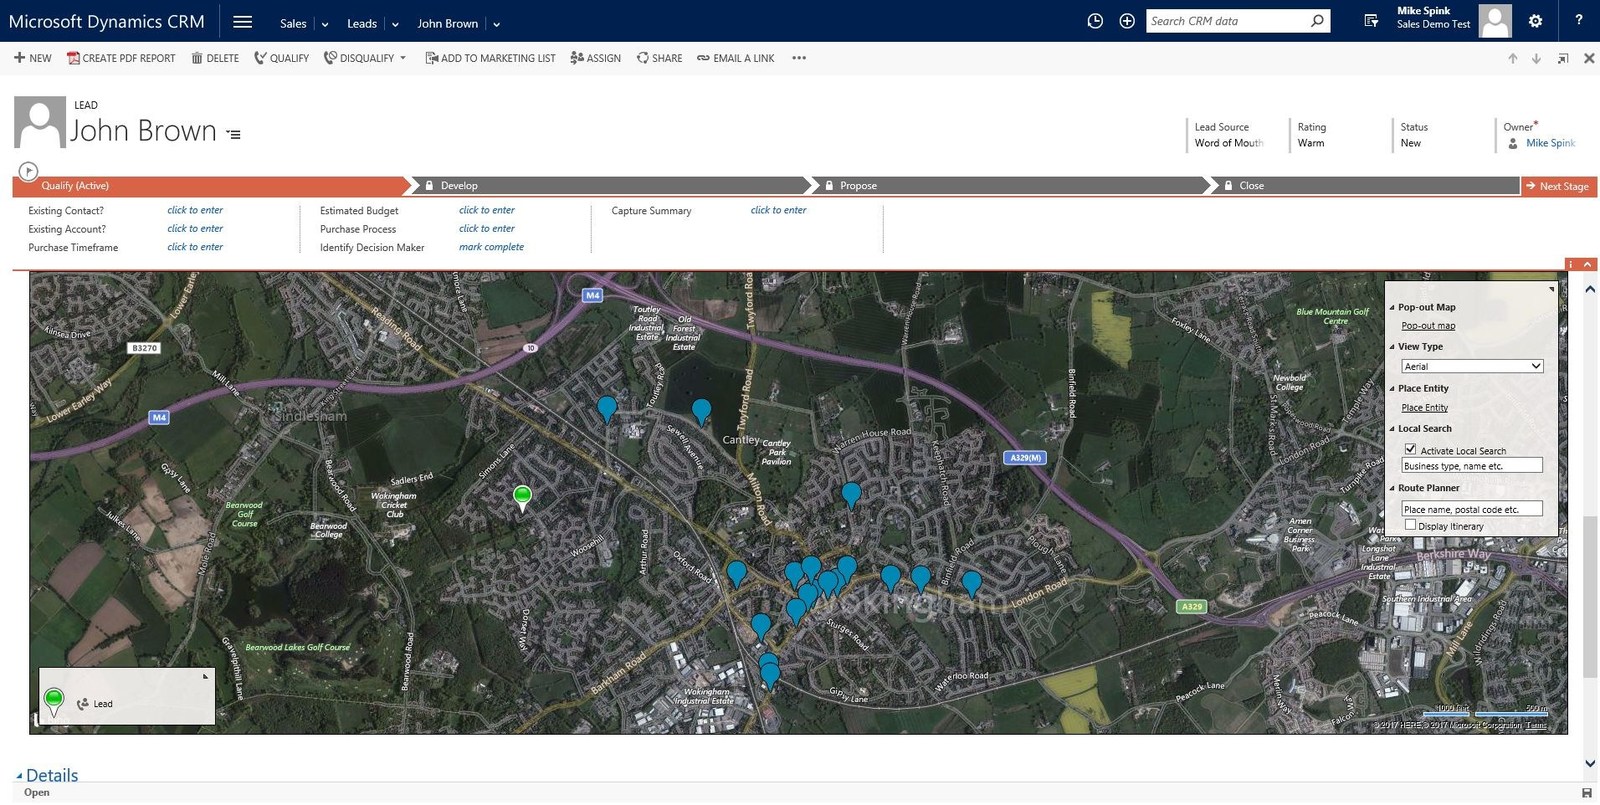Share the lead record
The width and height of the screenshot is (1600, 805).
pos(659,58)
